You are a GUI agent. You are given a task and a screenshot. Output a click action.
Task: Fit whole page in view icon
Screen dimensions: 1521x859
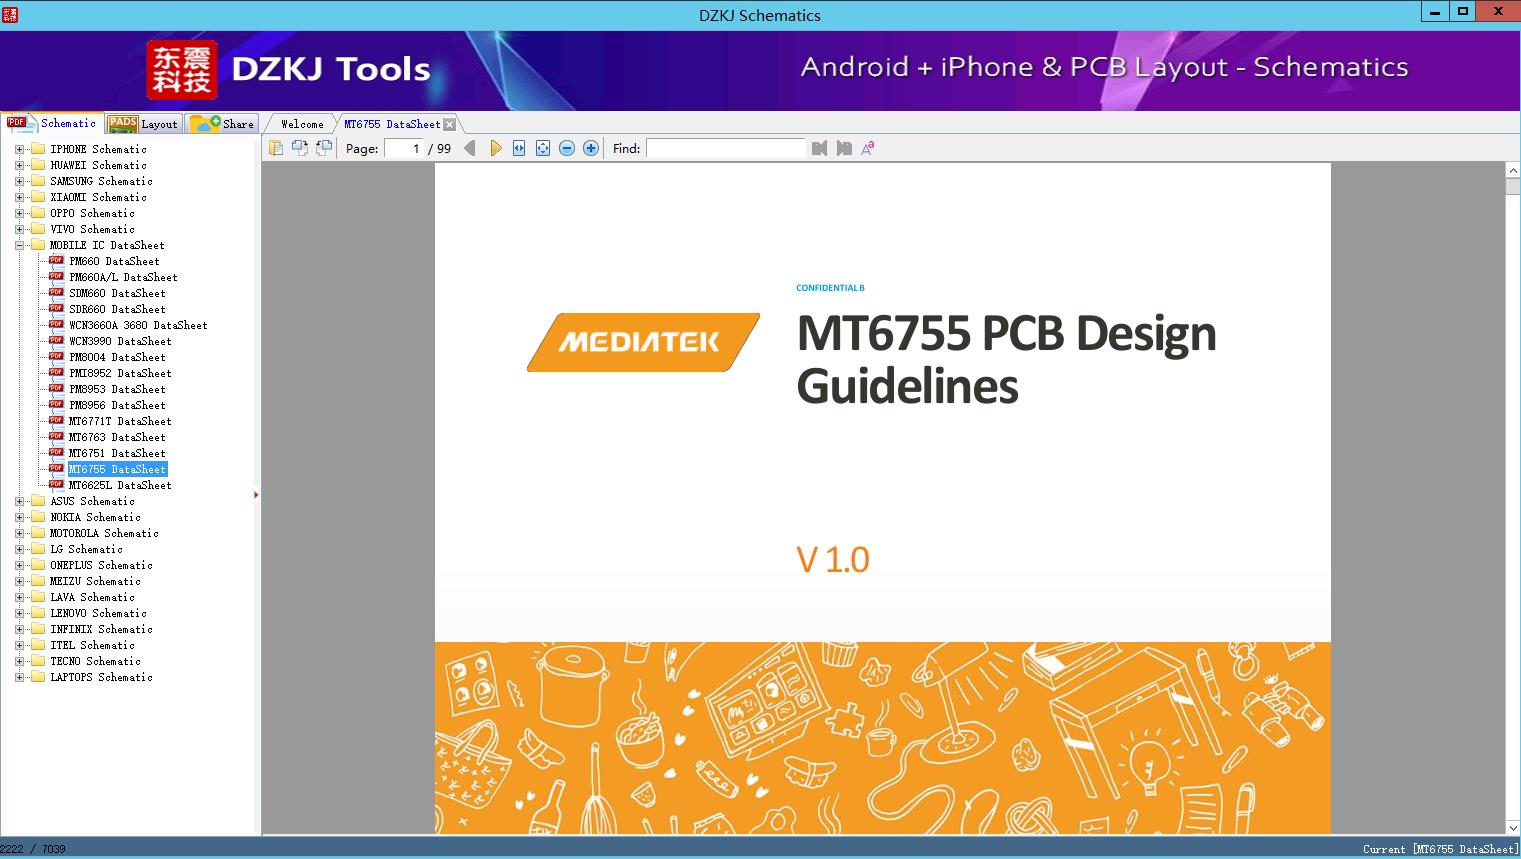tap(543, 148)
